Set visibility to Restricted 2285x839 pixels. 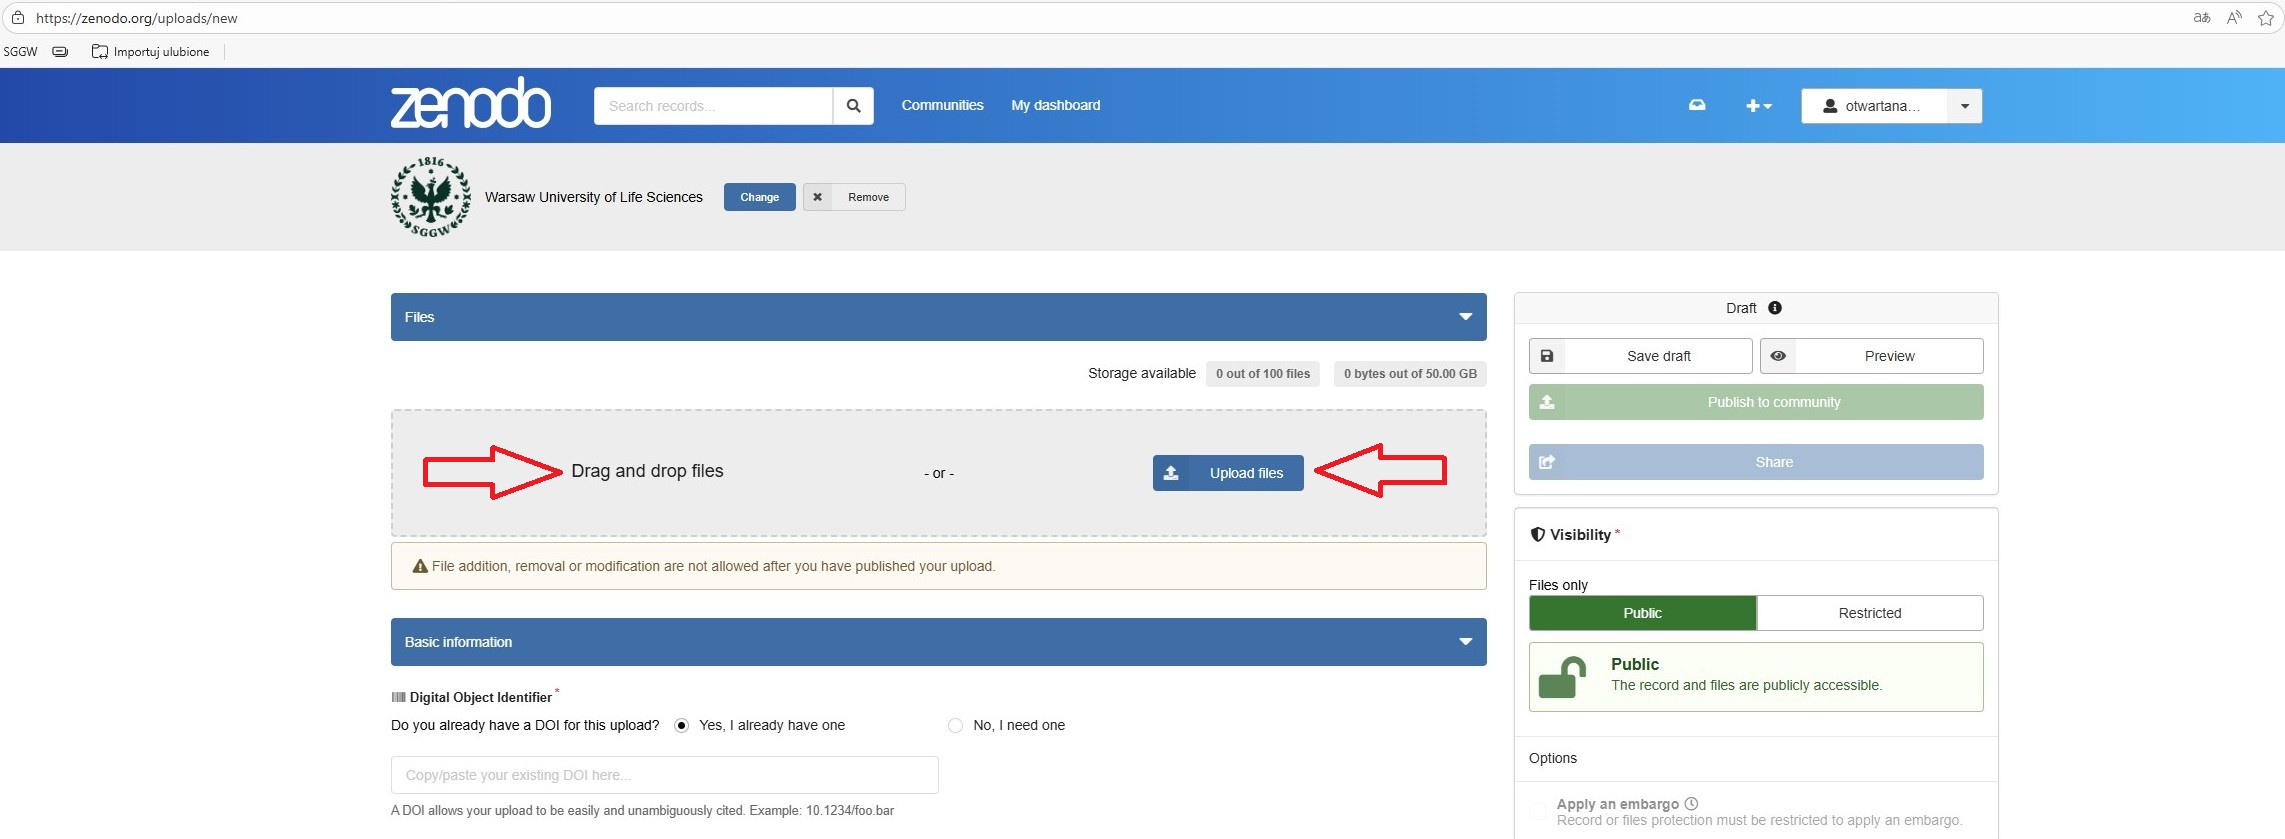pos(1869,613)
